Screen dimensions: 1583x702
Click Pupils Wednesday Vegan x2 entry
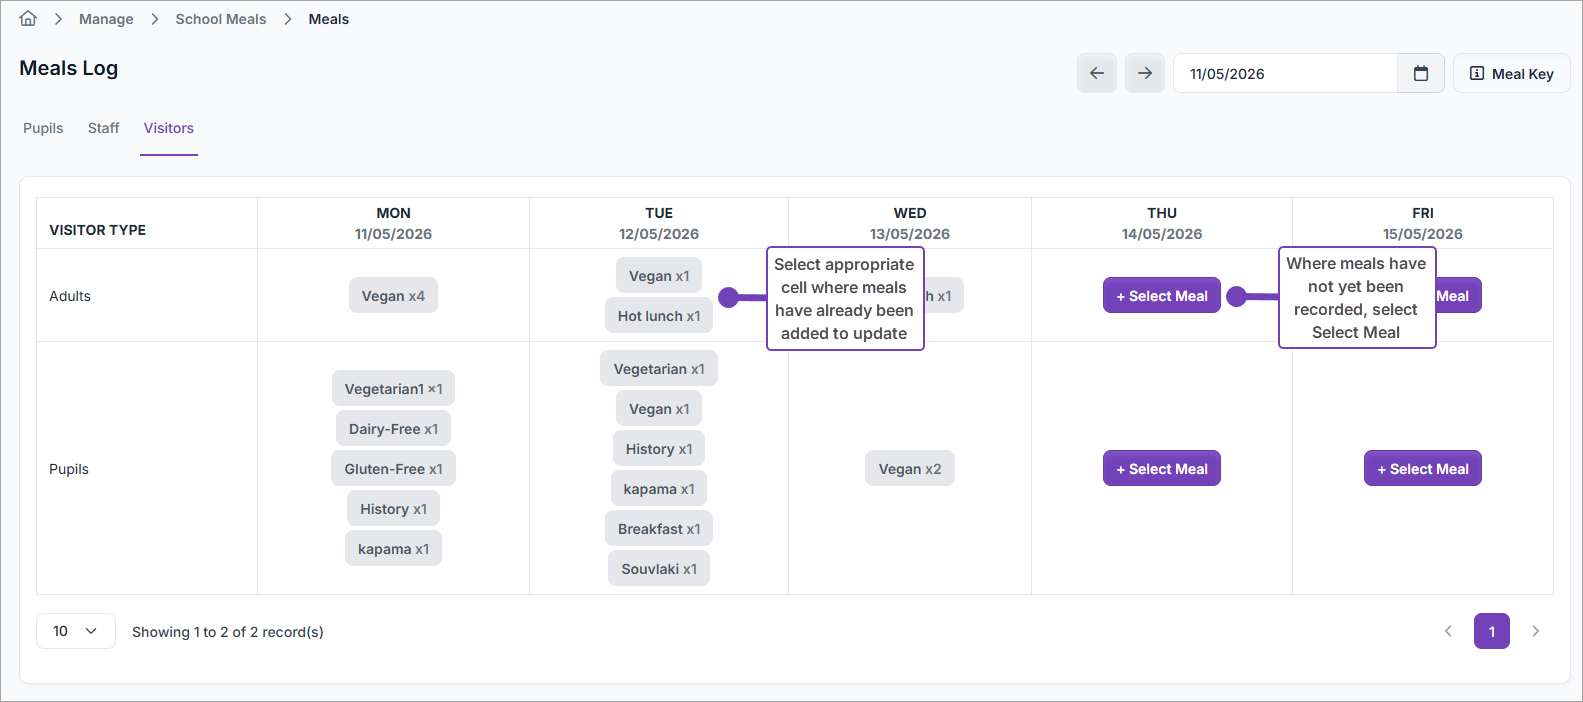click(x=910, y=468)
